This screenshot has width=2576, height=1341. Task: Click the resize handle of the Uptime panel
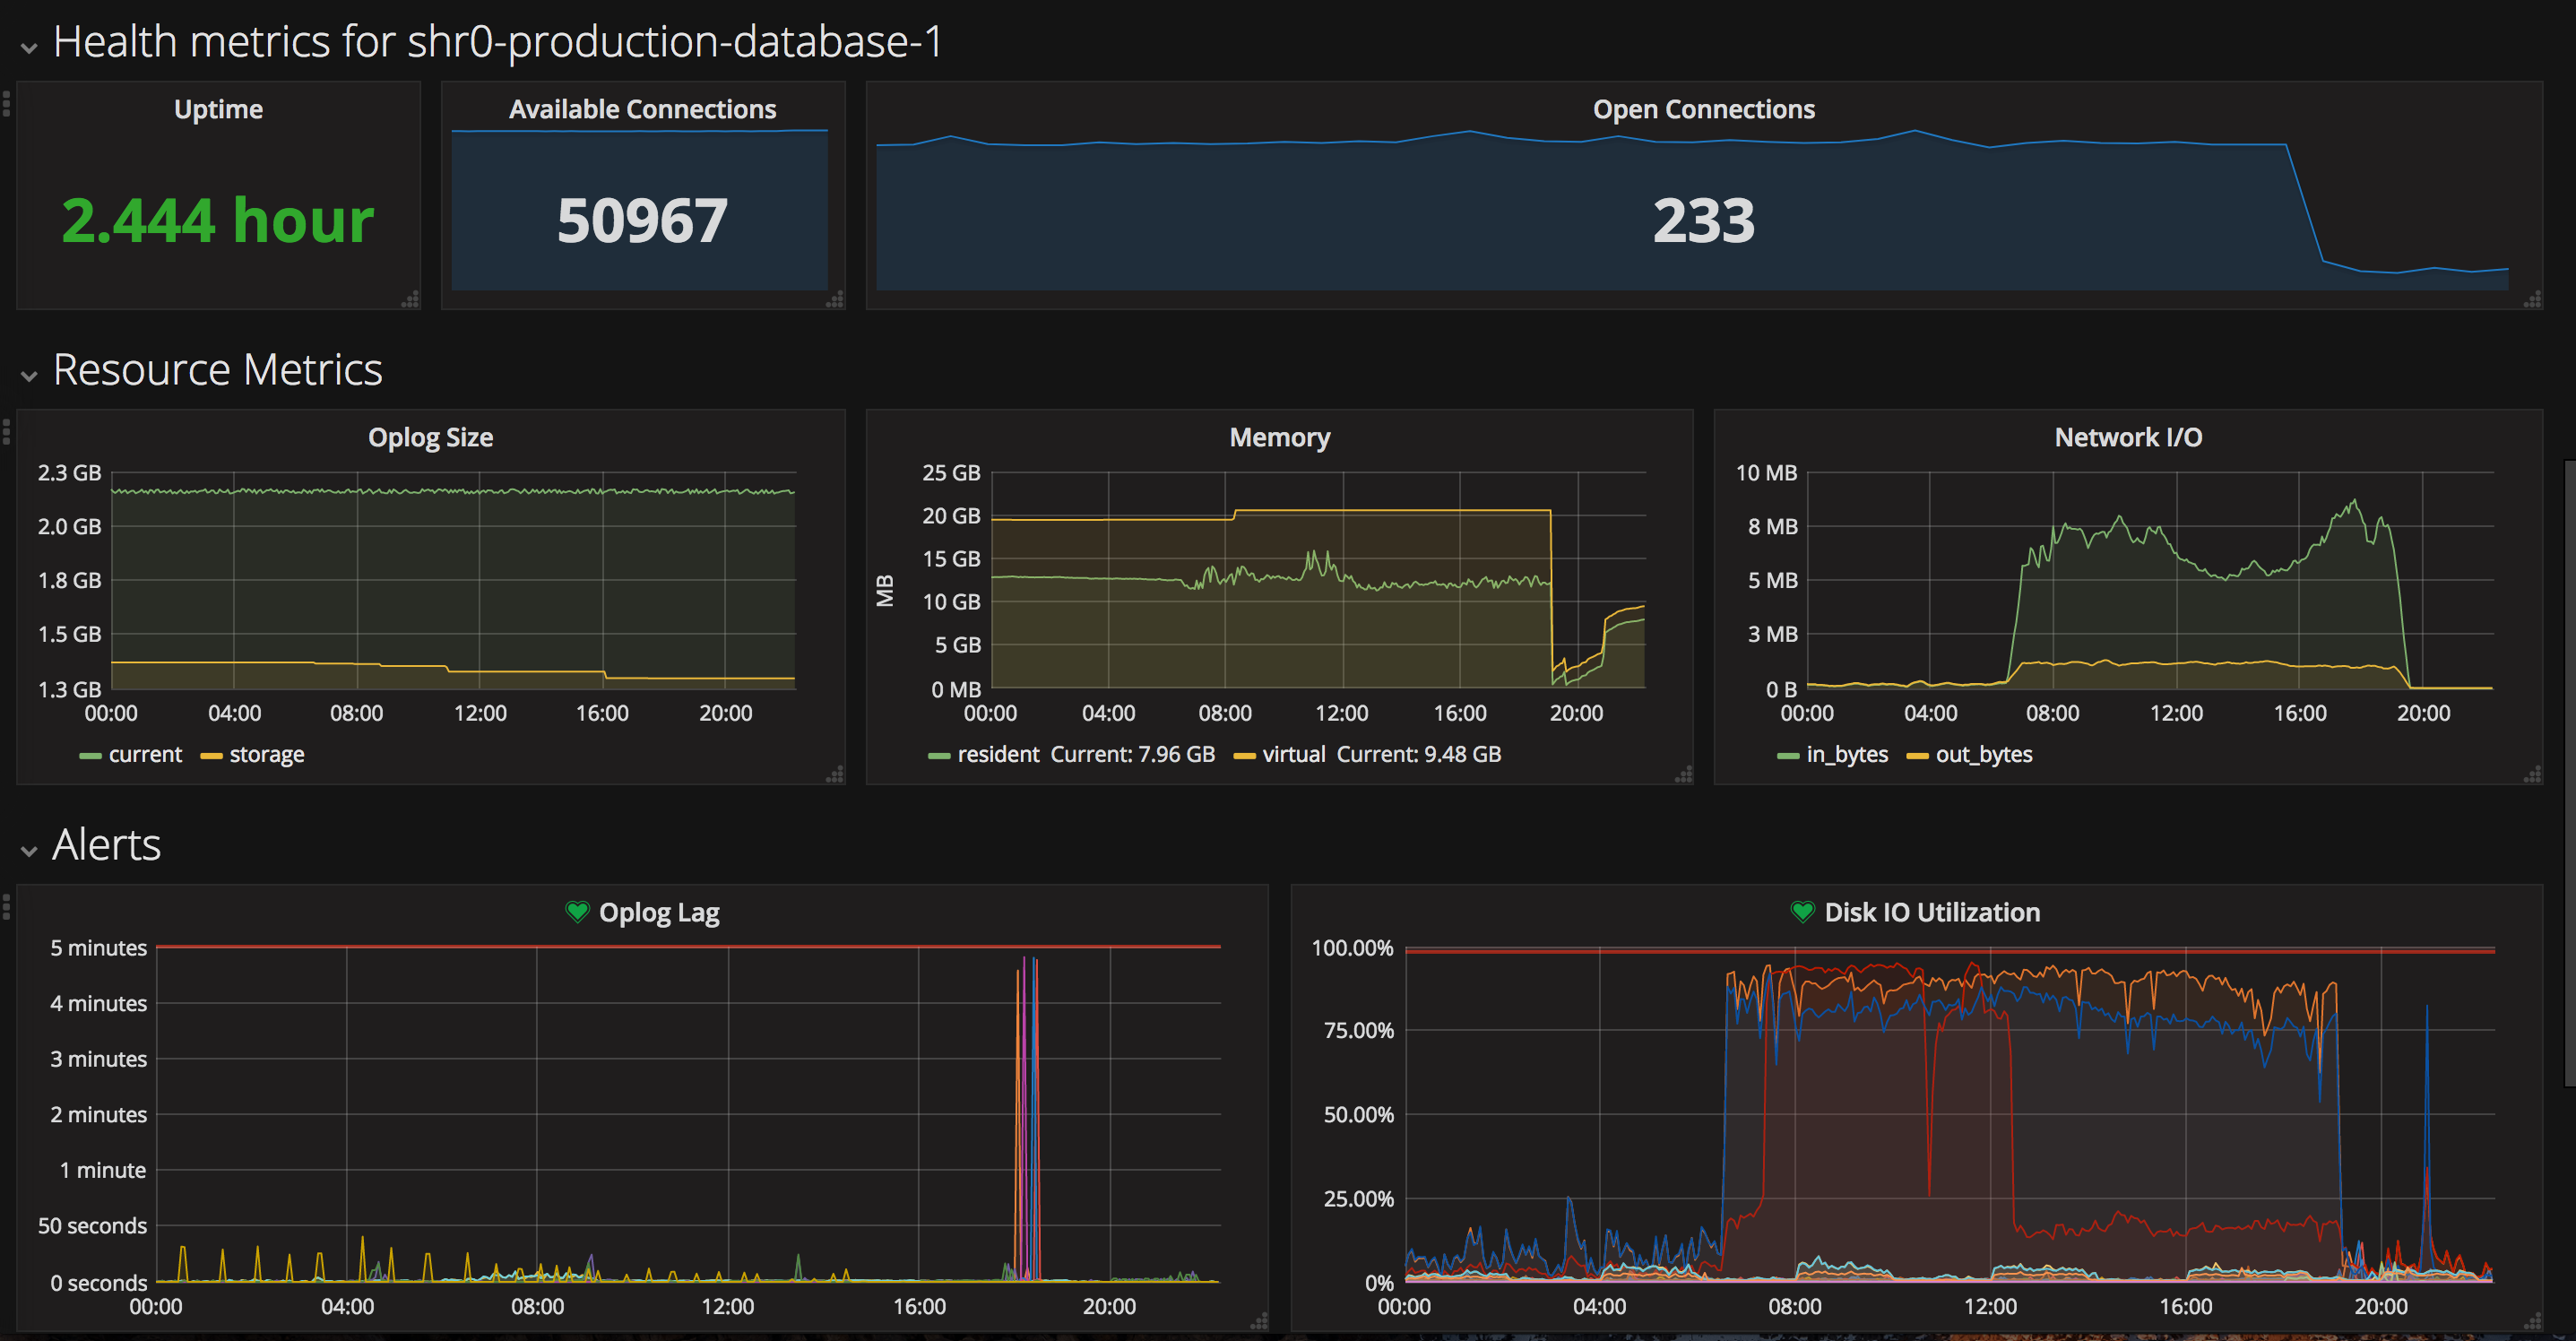point(410,299)
